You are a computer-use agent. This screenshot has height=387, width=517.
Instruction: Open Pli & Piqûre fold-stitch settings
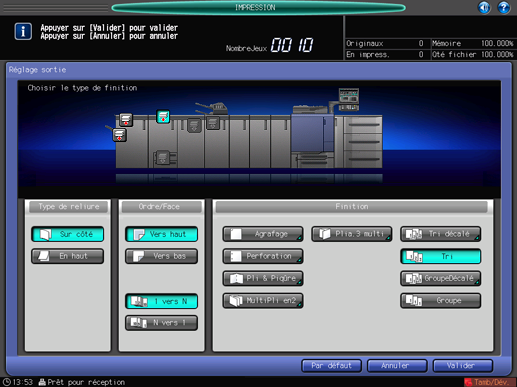click(x=263, y=278)
